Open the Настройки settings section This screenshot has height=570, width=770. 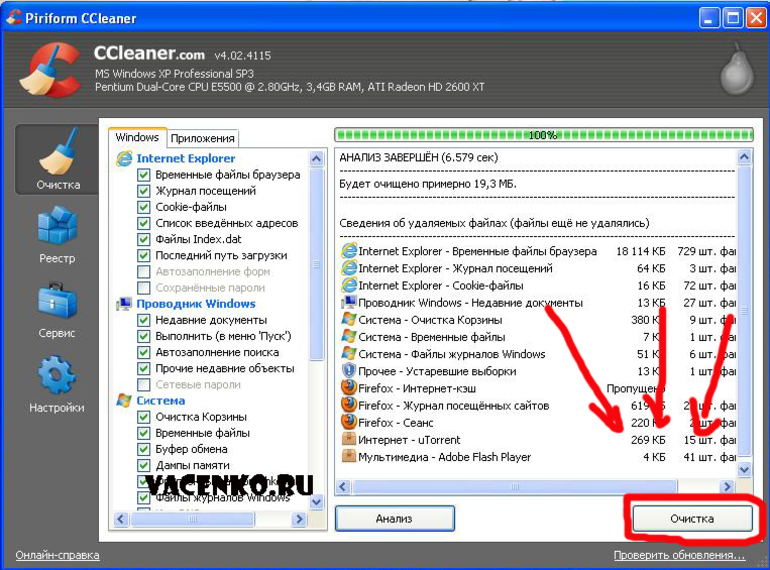pyautogui.click(x=57, y=385)
